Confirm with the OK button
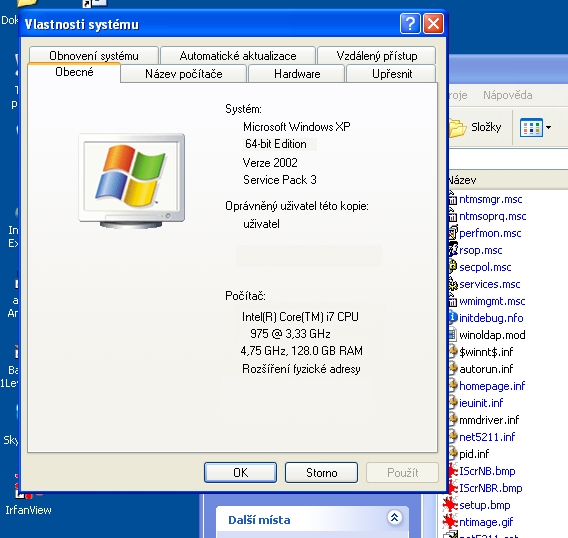 (241, 472)
